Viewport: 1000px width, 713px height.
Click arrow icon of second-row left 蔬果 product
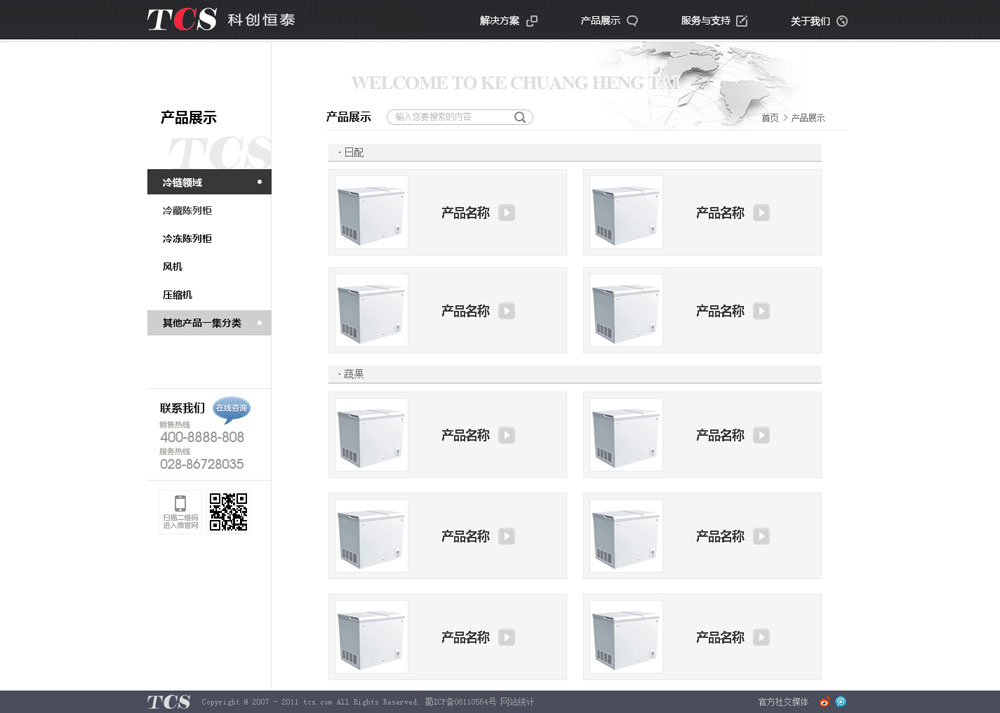506,536
